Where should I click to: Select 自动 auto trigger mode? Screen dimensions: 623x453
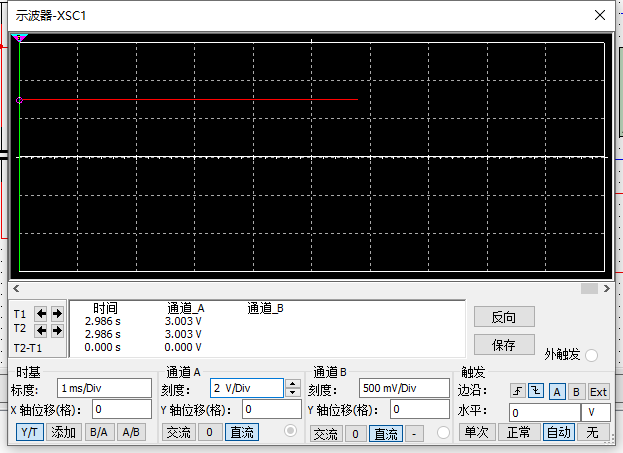559,432
